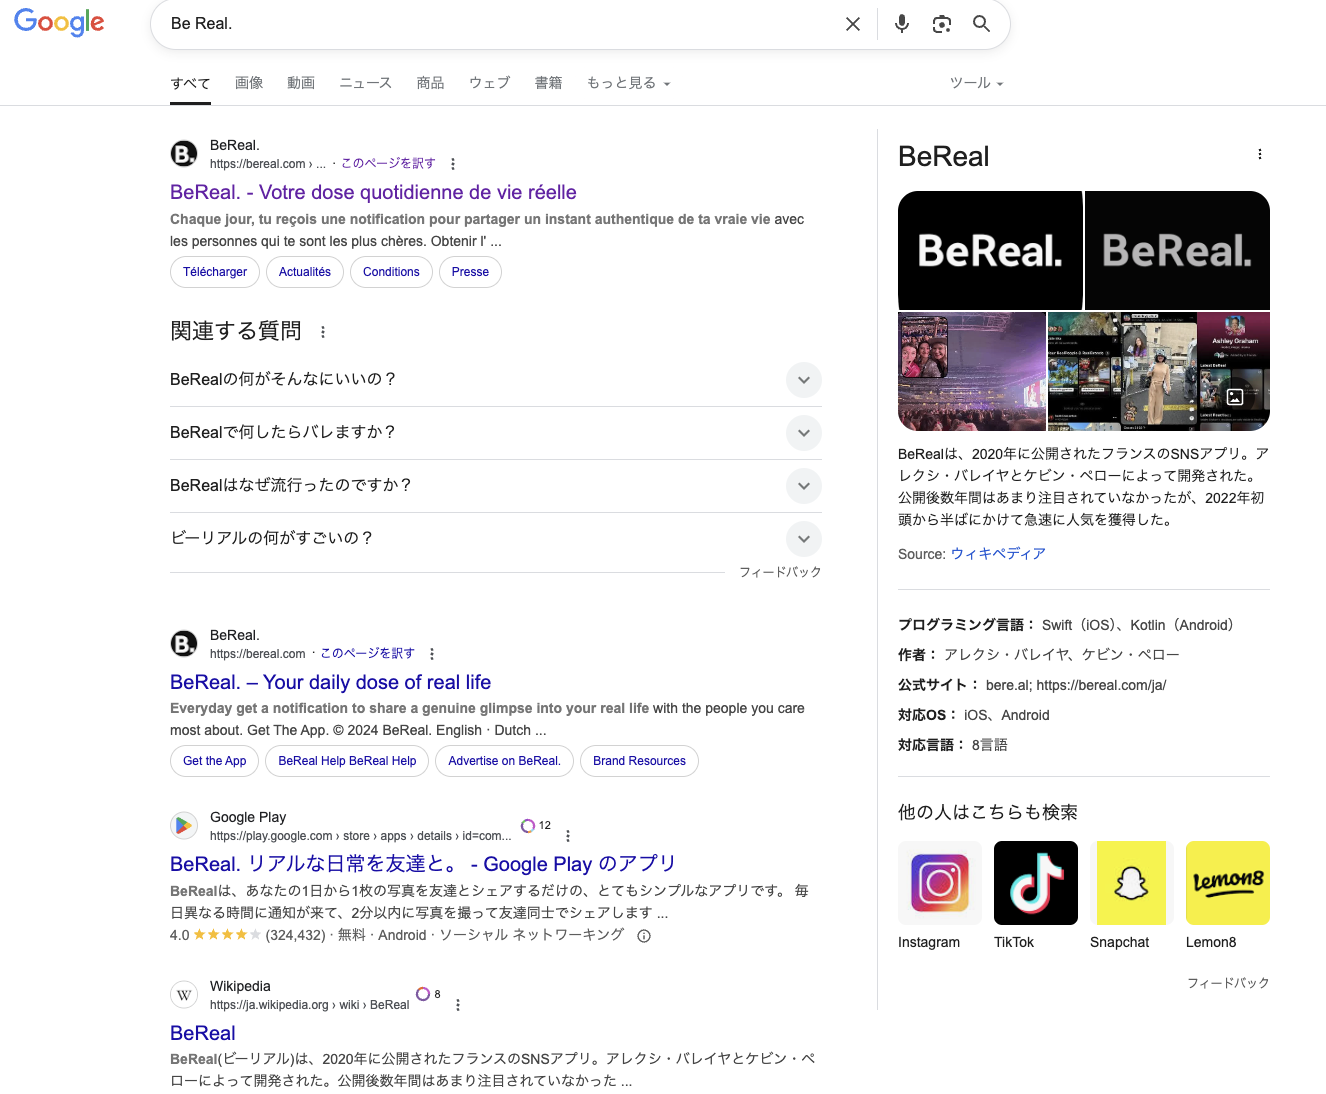1326x1094 pixels.
Task: Switch to the 書籍 tab
Action: [548, 83]
